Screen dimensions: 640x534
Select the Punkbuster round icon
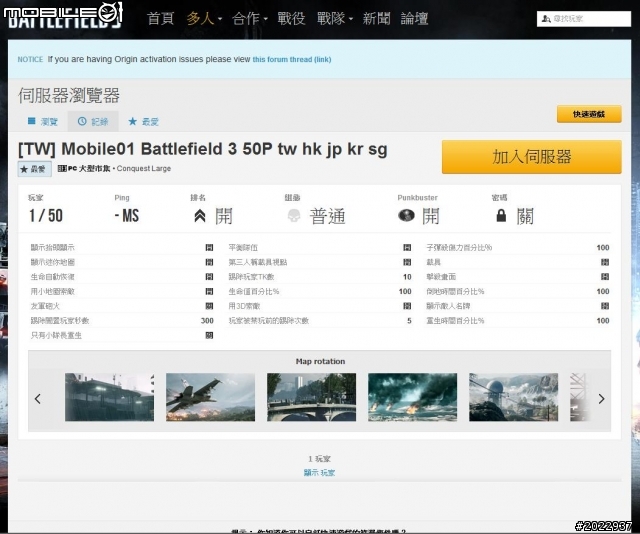pos(406,215)
